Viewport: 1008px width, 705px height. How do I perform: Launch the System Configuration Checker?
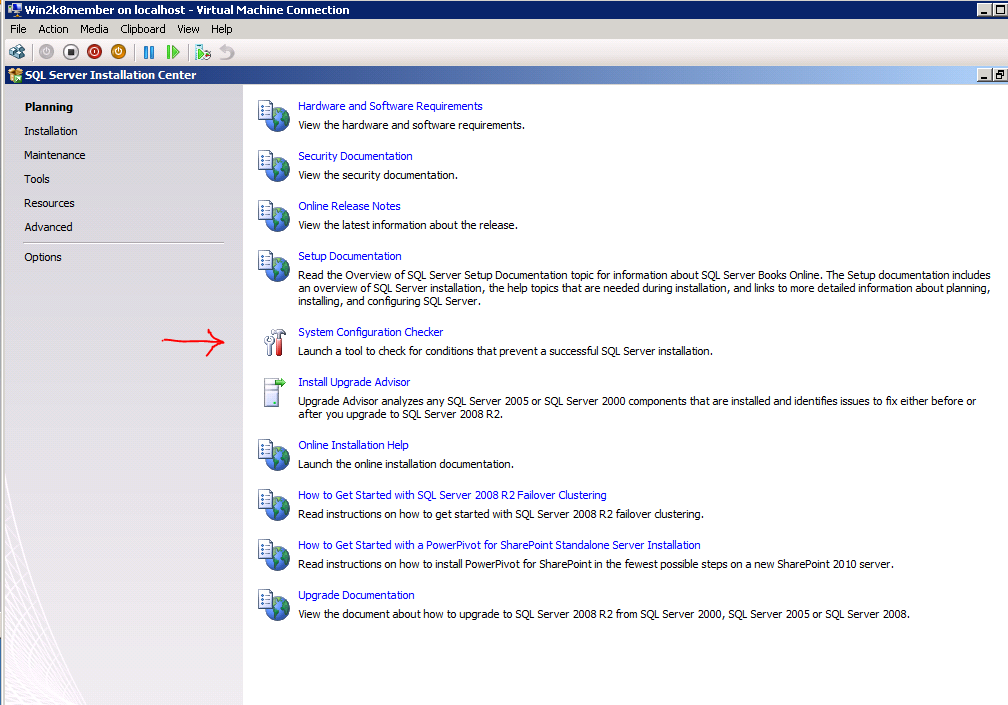click(370, 332)
